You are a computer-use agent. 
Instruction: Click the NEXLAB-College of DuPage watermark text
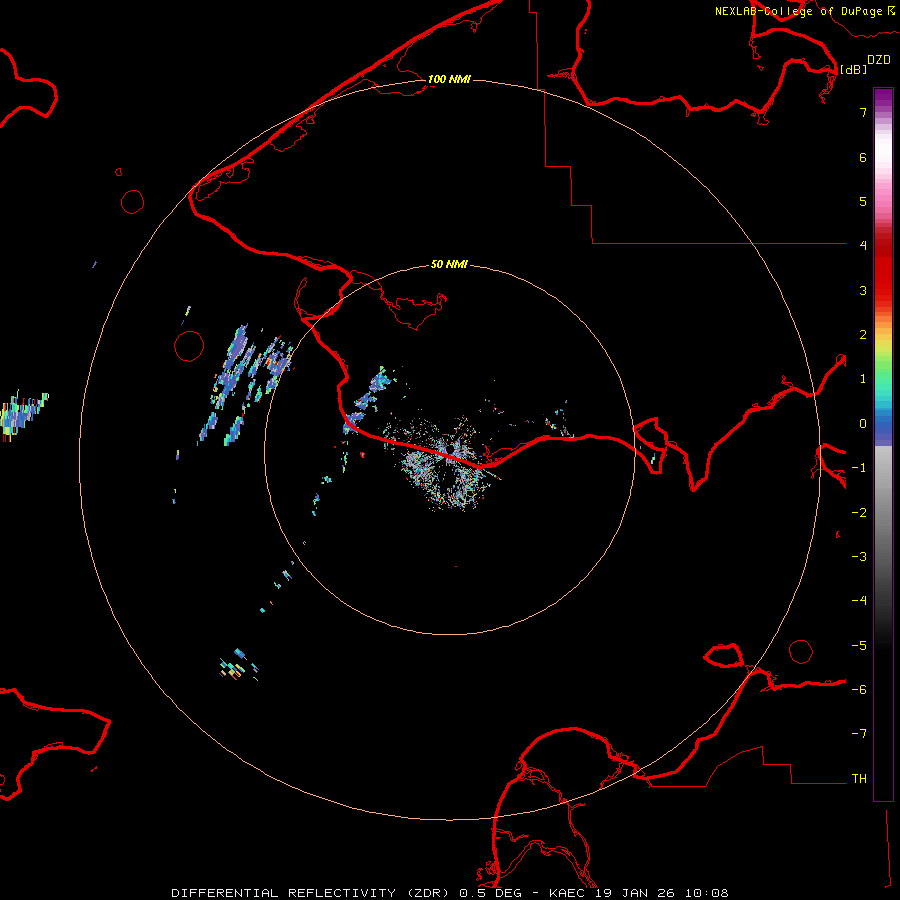800,11
